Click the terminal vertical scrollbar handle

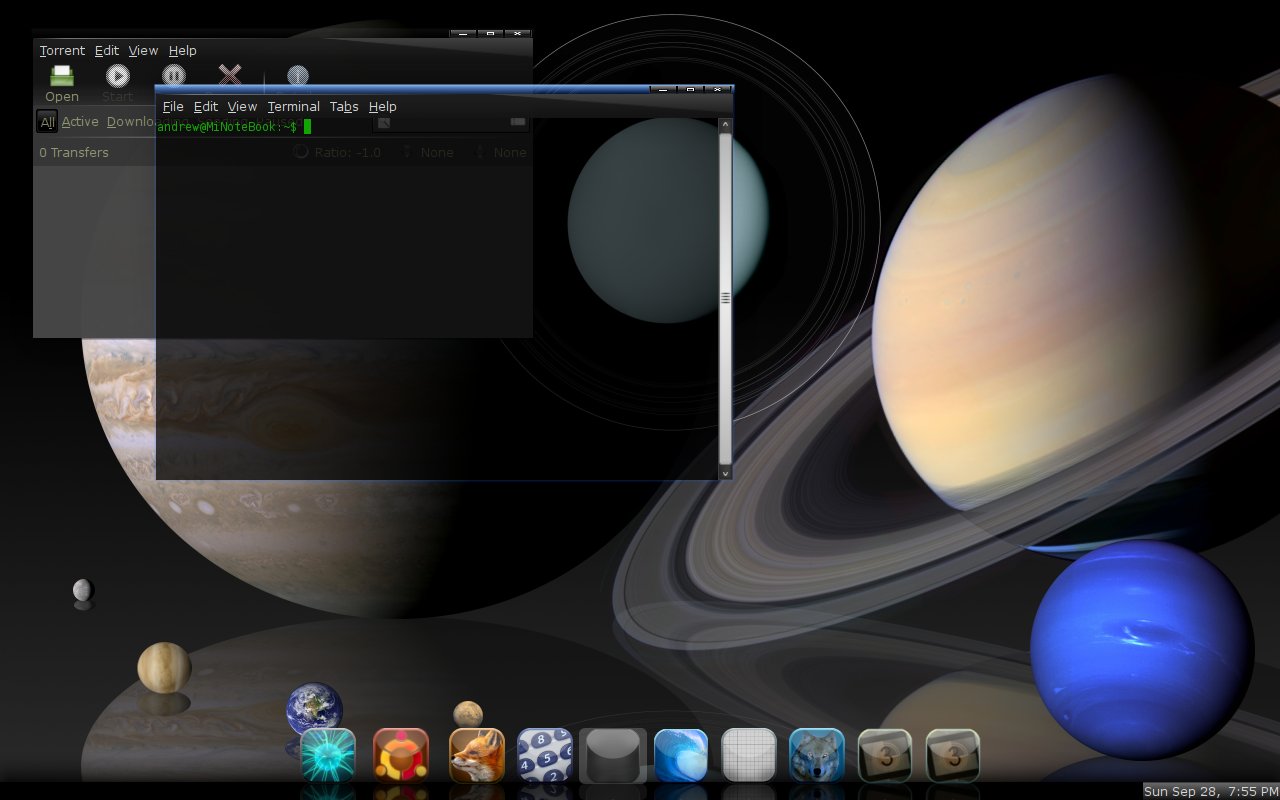(x=726, y=298)
